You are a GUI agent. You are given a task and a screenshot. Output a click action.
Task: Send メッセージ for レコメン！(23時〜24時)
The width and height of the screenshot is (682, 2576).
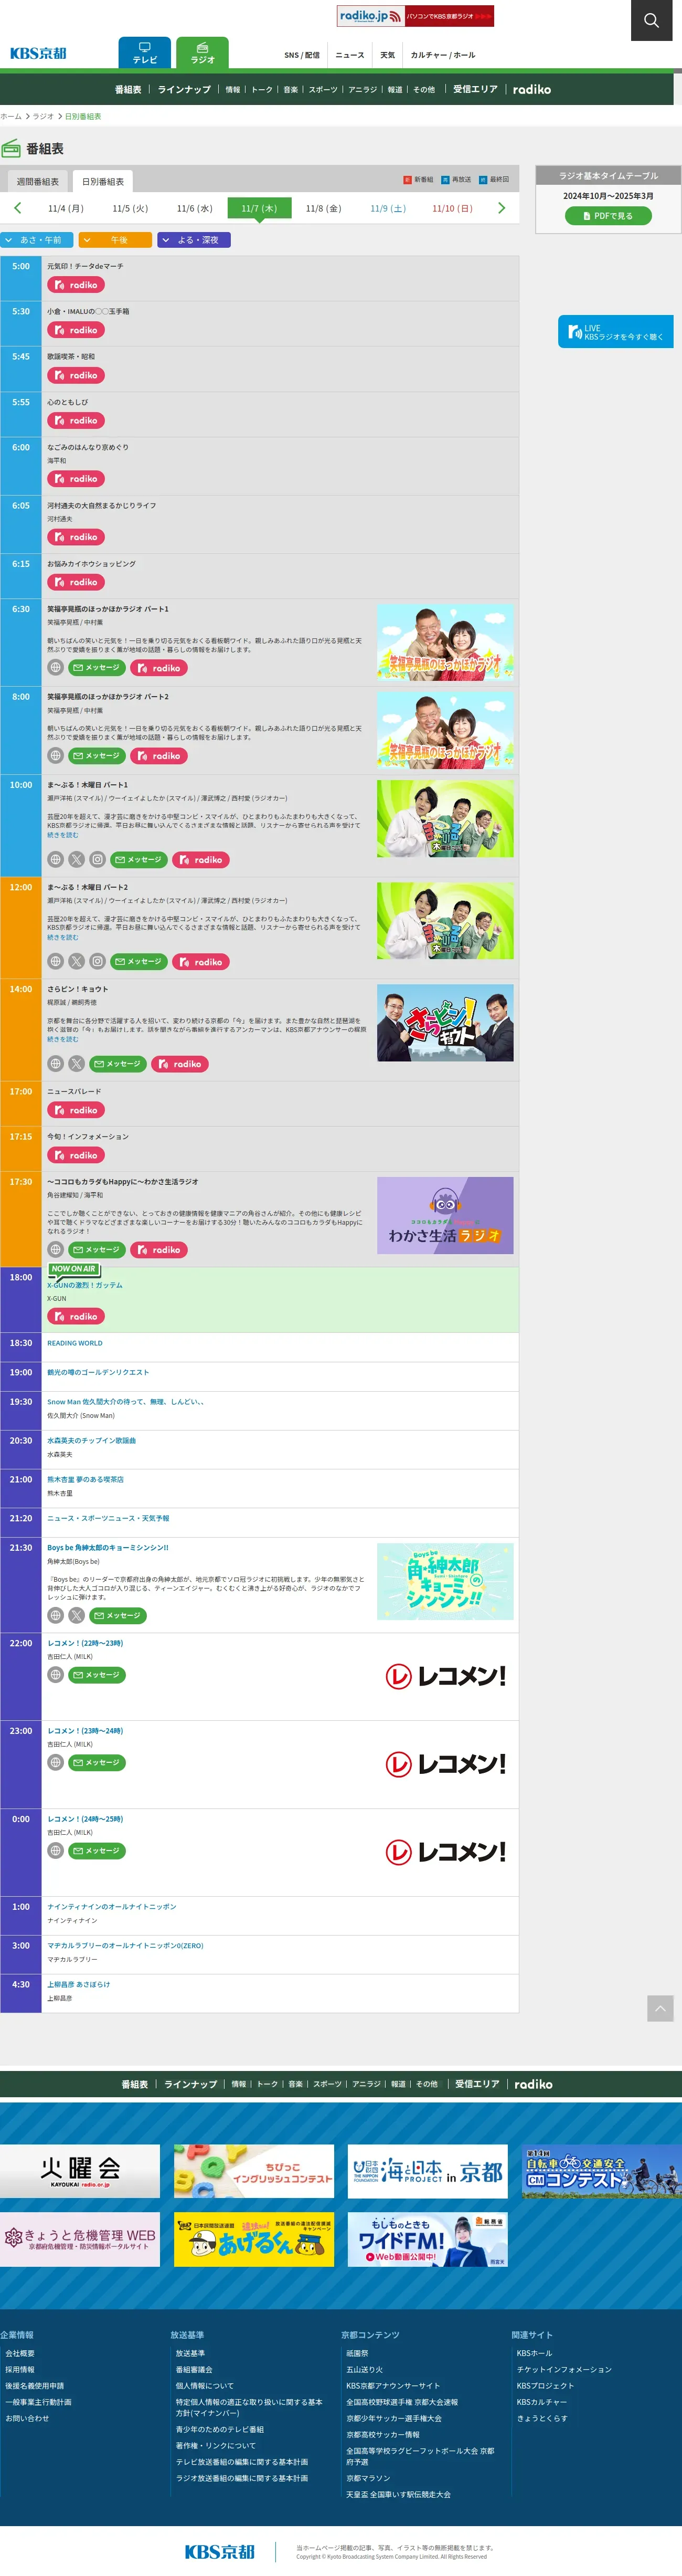click(97, 1763)
